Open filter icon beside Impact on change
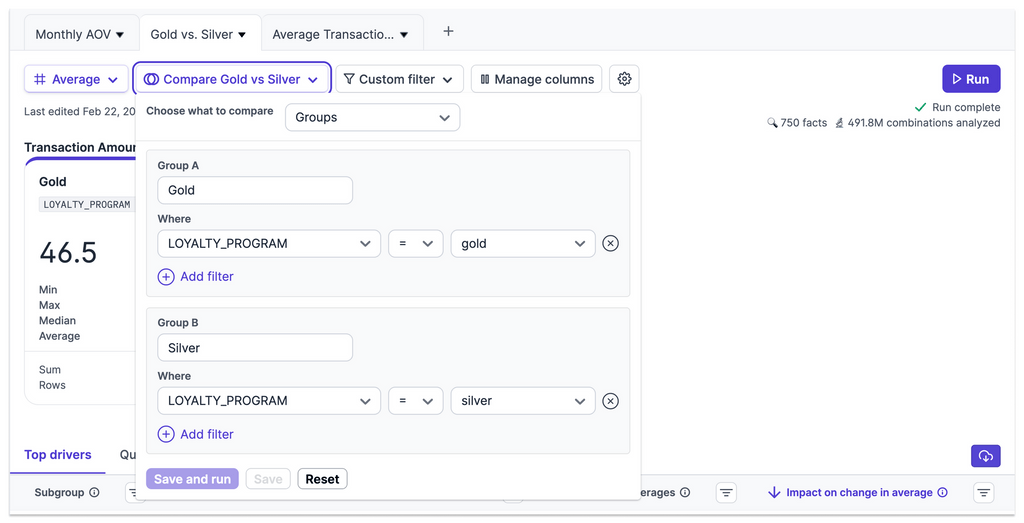This screenshot has height=523, width=1024. tap(984, 493)
